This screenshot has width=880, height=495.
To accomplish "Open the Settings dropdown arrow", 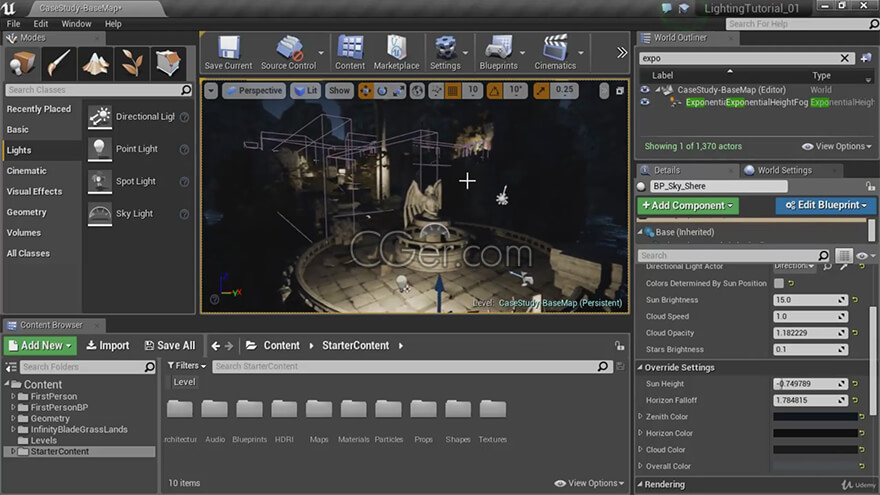I will pyautogui.click(x=465, y=53).
